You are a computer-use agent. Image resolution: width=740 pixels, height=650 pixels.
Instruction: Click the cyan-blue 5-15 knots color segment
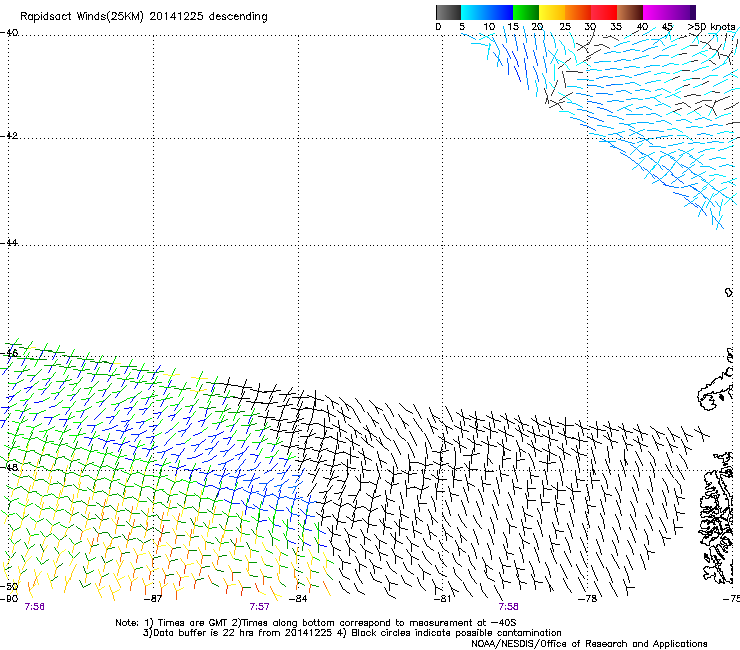tap(487, 12)
